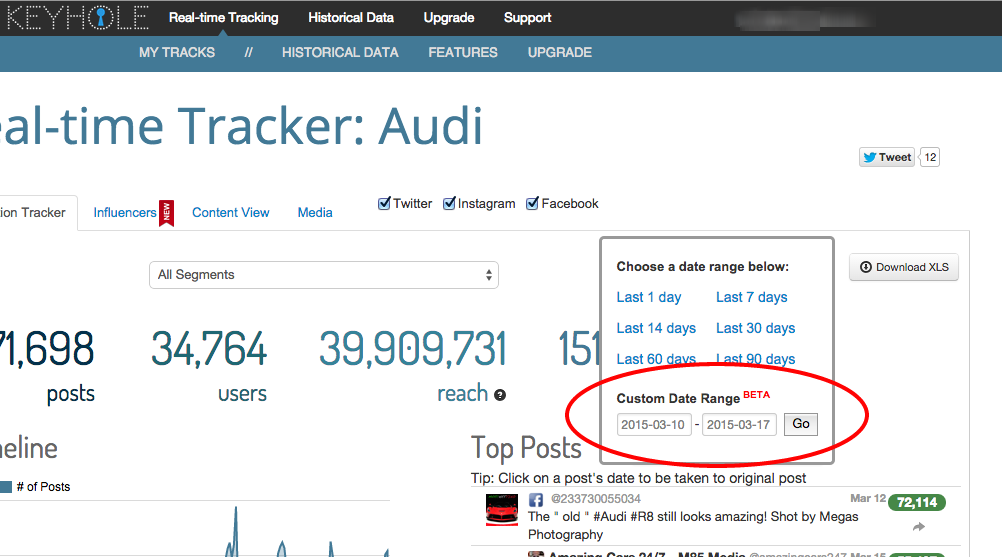Click the share arrow on top post
This screenshot has height=557, width=1002.
[918, 527]
